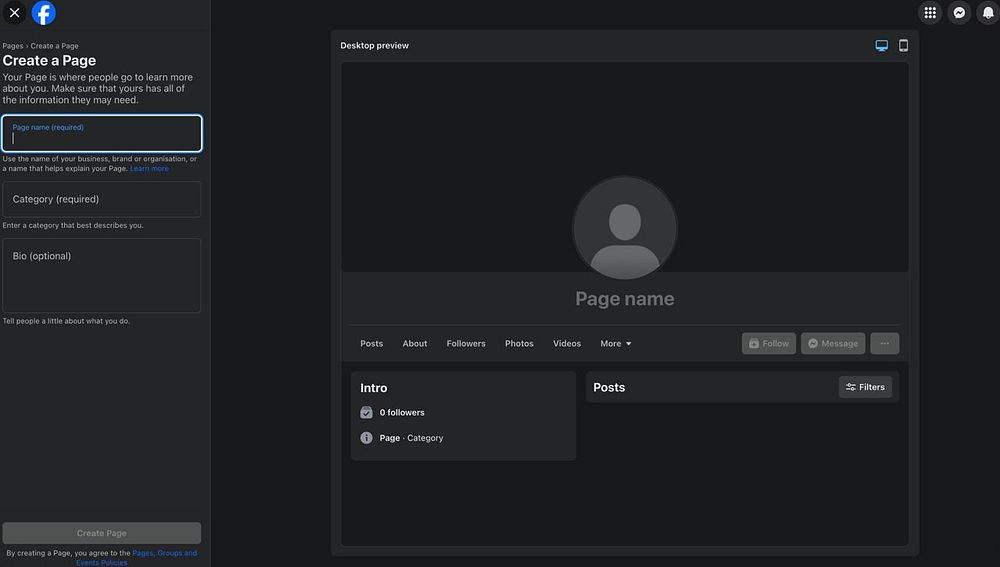This screenshot has width=1000, height=567.
Task: Click the Page · Category text
Action: pyautogui.click(x=411, y=438)
